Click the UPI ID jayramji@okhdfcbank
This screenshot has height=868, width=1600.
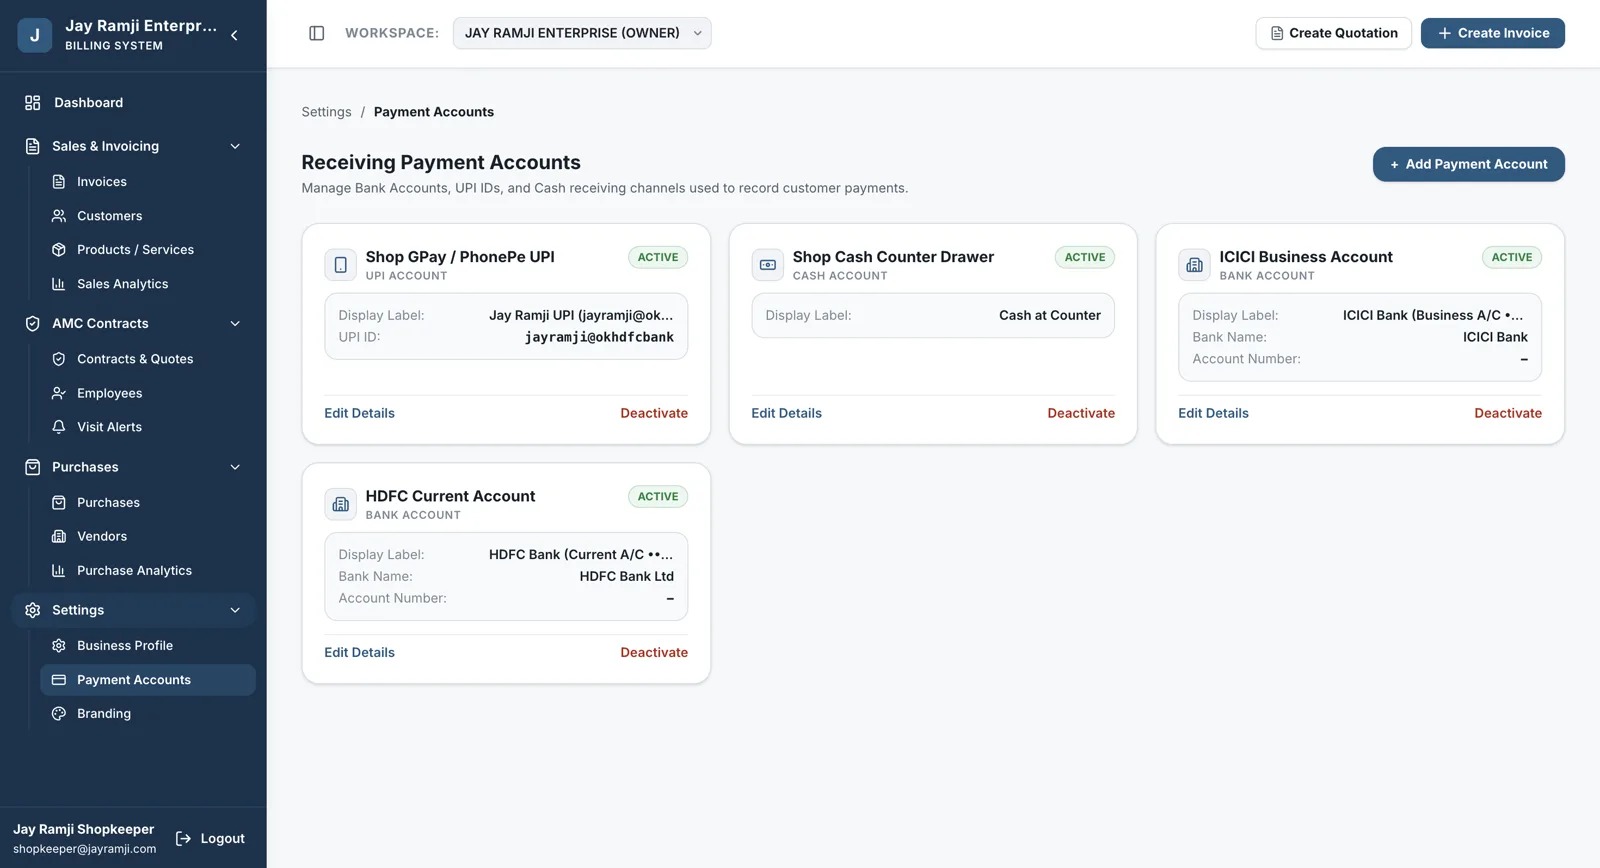tap(599, 338)
